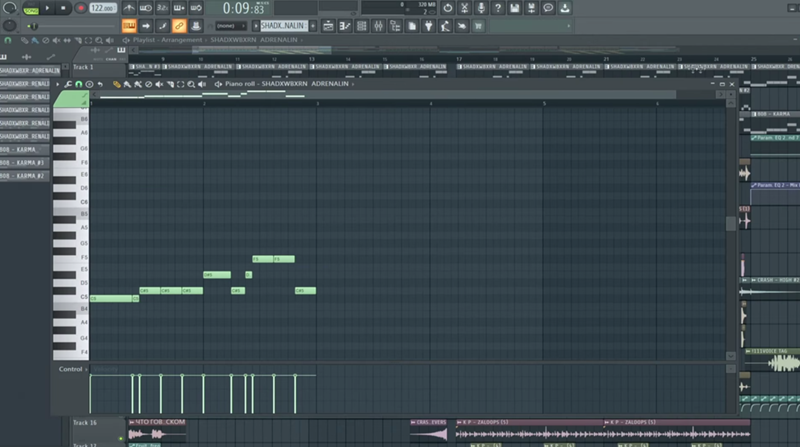Open the (none) snap dropdown
This screenshot has height=447, width=800.
(x=231, y=26)
